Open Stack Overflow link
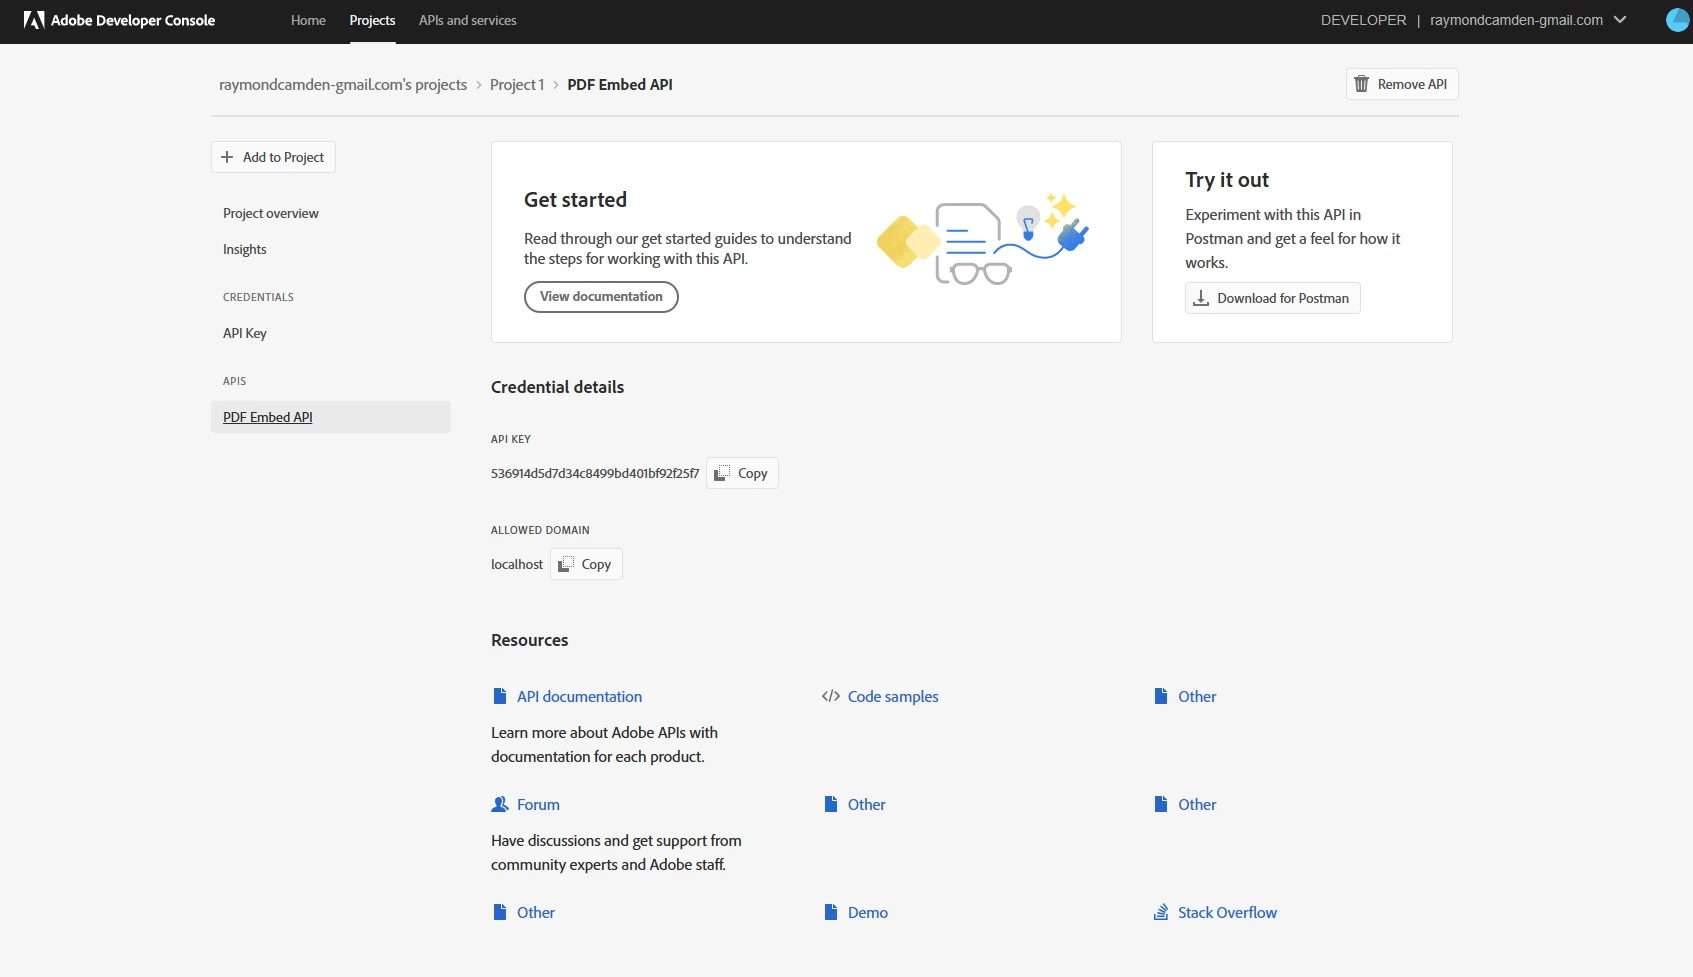 pos(1227,912)
